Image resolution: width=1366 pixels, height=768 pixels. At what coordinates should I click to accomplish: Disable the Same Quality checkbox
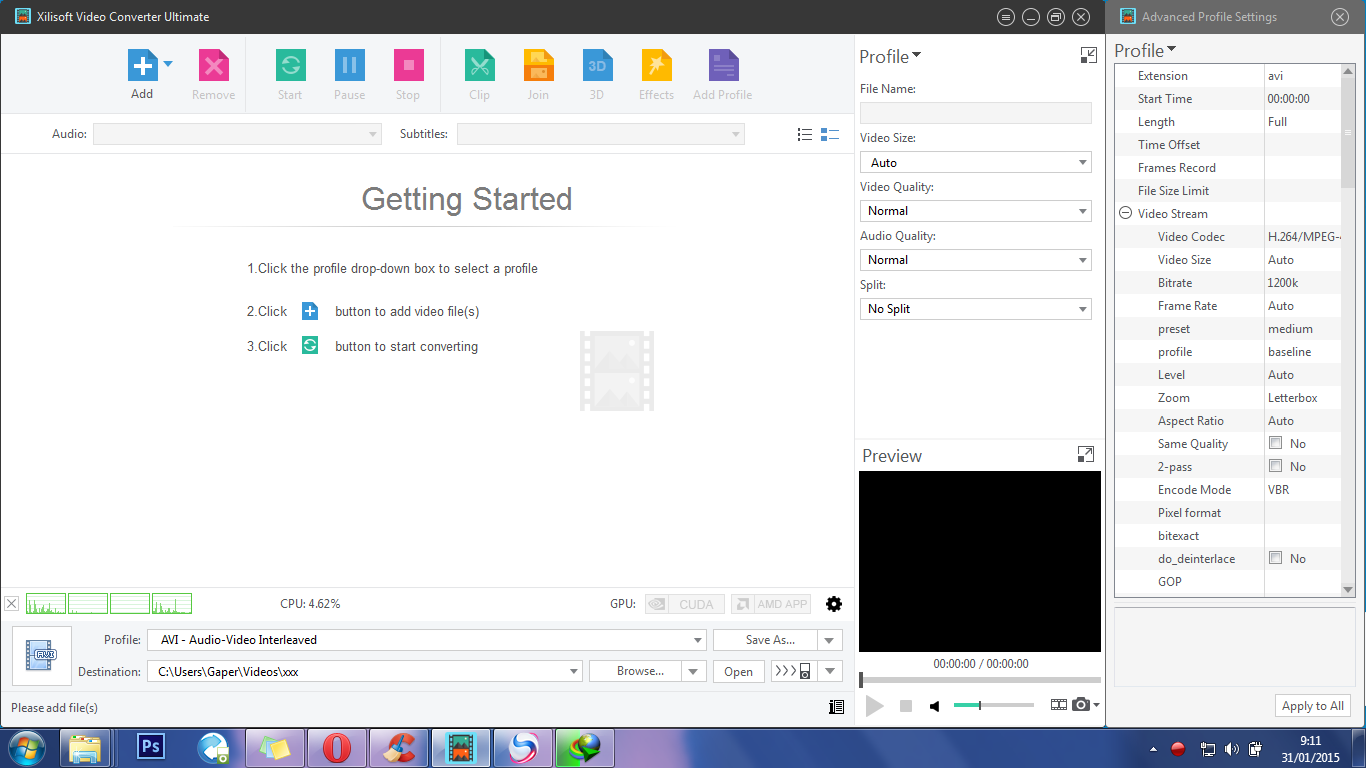click(x=1276, y=443)
